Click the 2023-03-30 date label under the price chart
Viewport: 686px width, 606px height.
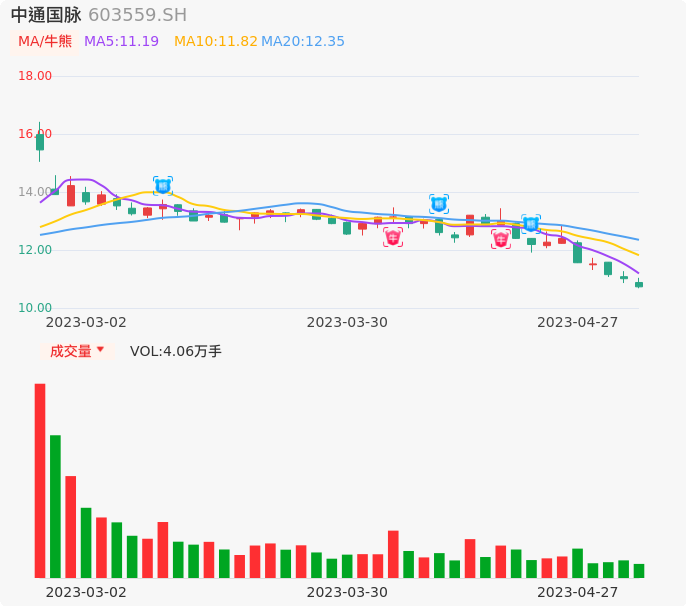coord(347,322)
